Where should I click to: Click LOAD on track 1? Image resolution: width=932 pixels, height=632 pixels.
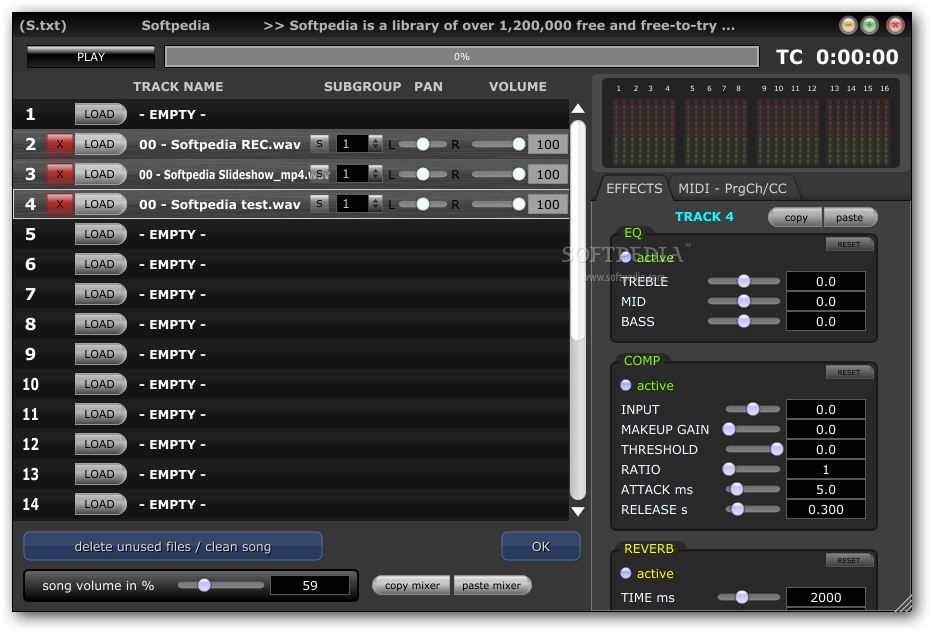tap(100, 114)
